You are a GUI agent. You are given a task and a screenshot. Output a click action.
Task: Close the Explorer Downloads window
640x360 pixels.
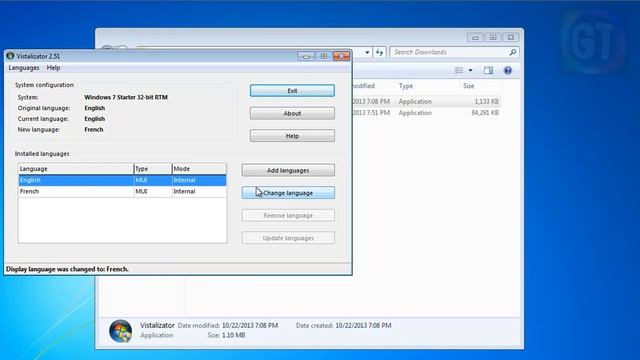coord(511,37)
